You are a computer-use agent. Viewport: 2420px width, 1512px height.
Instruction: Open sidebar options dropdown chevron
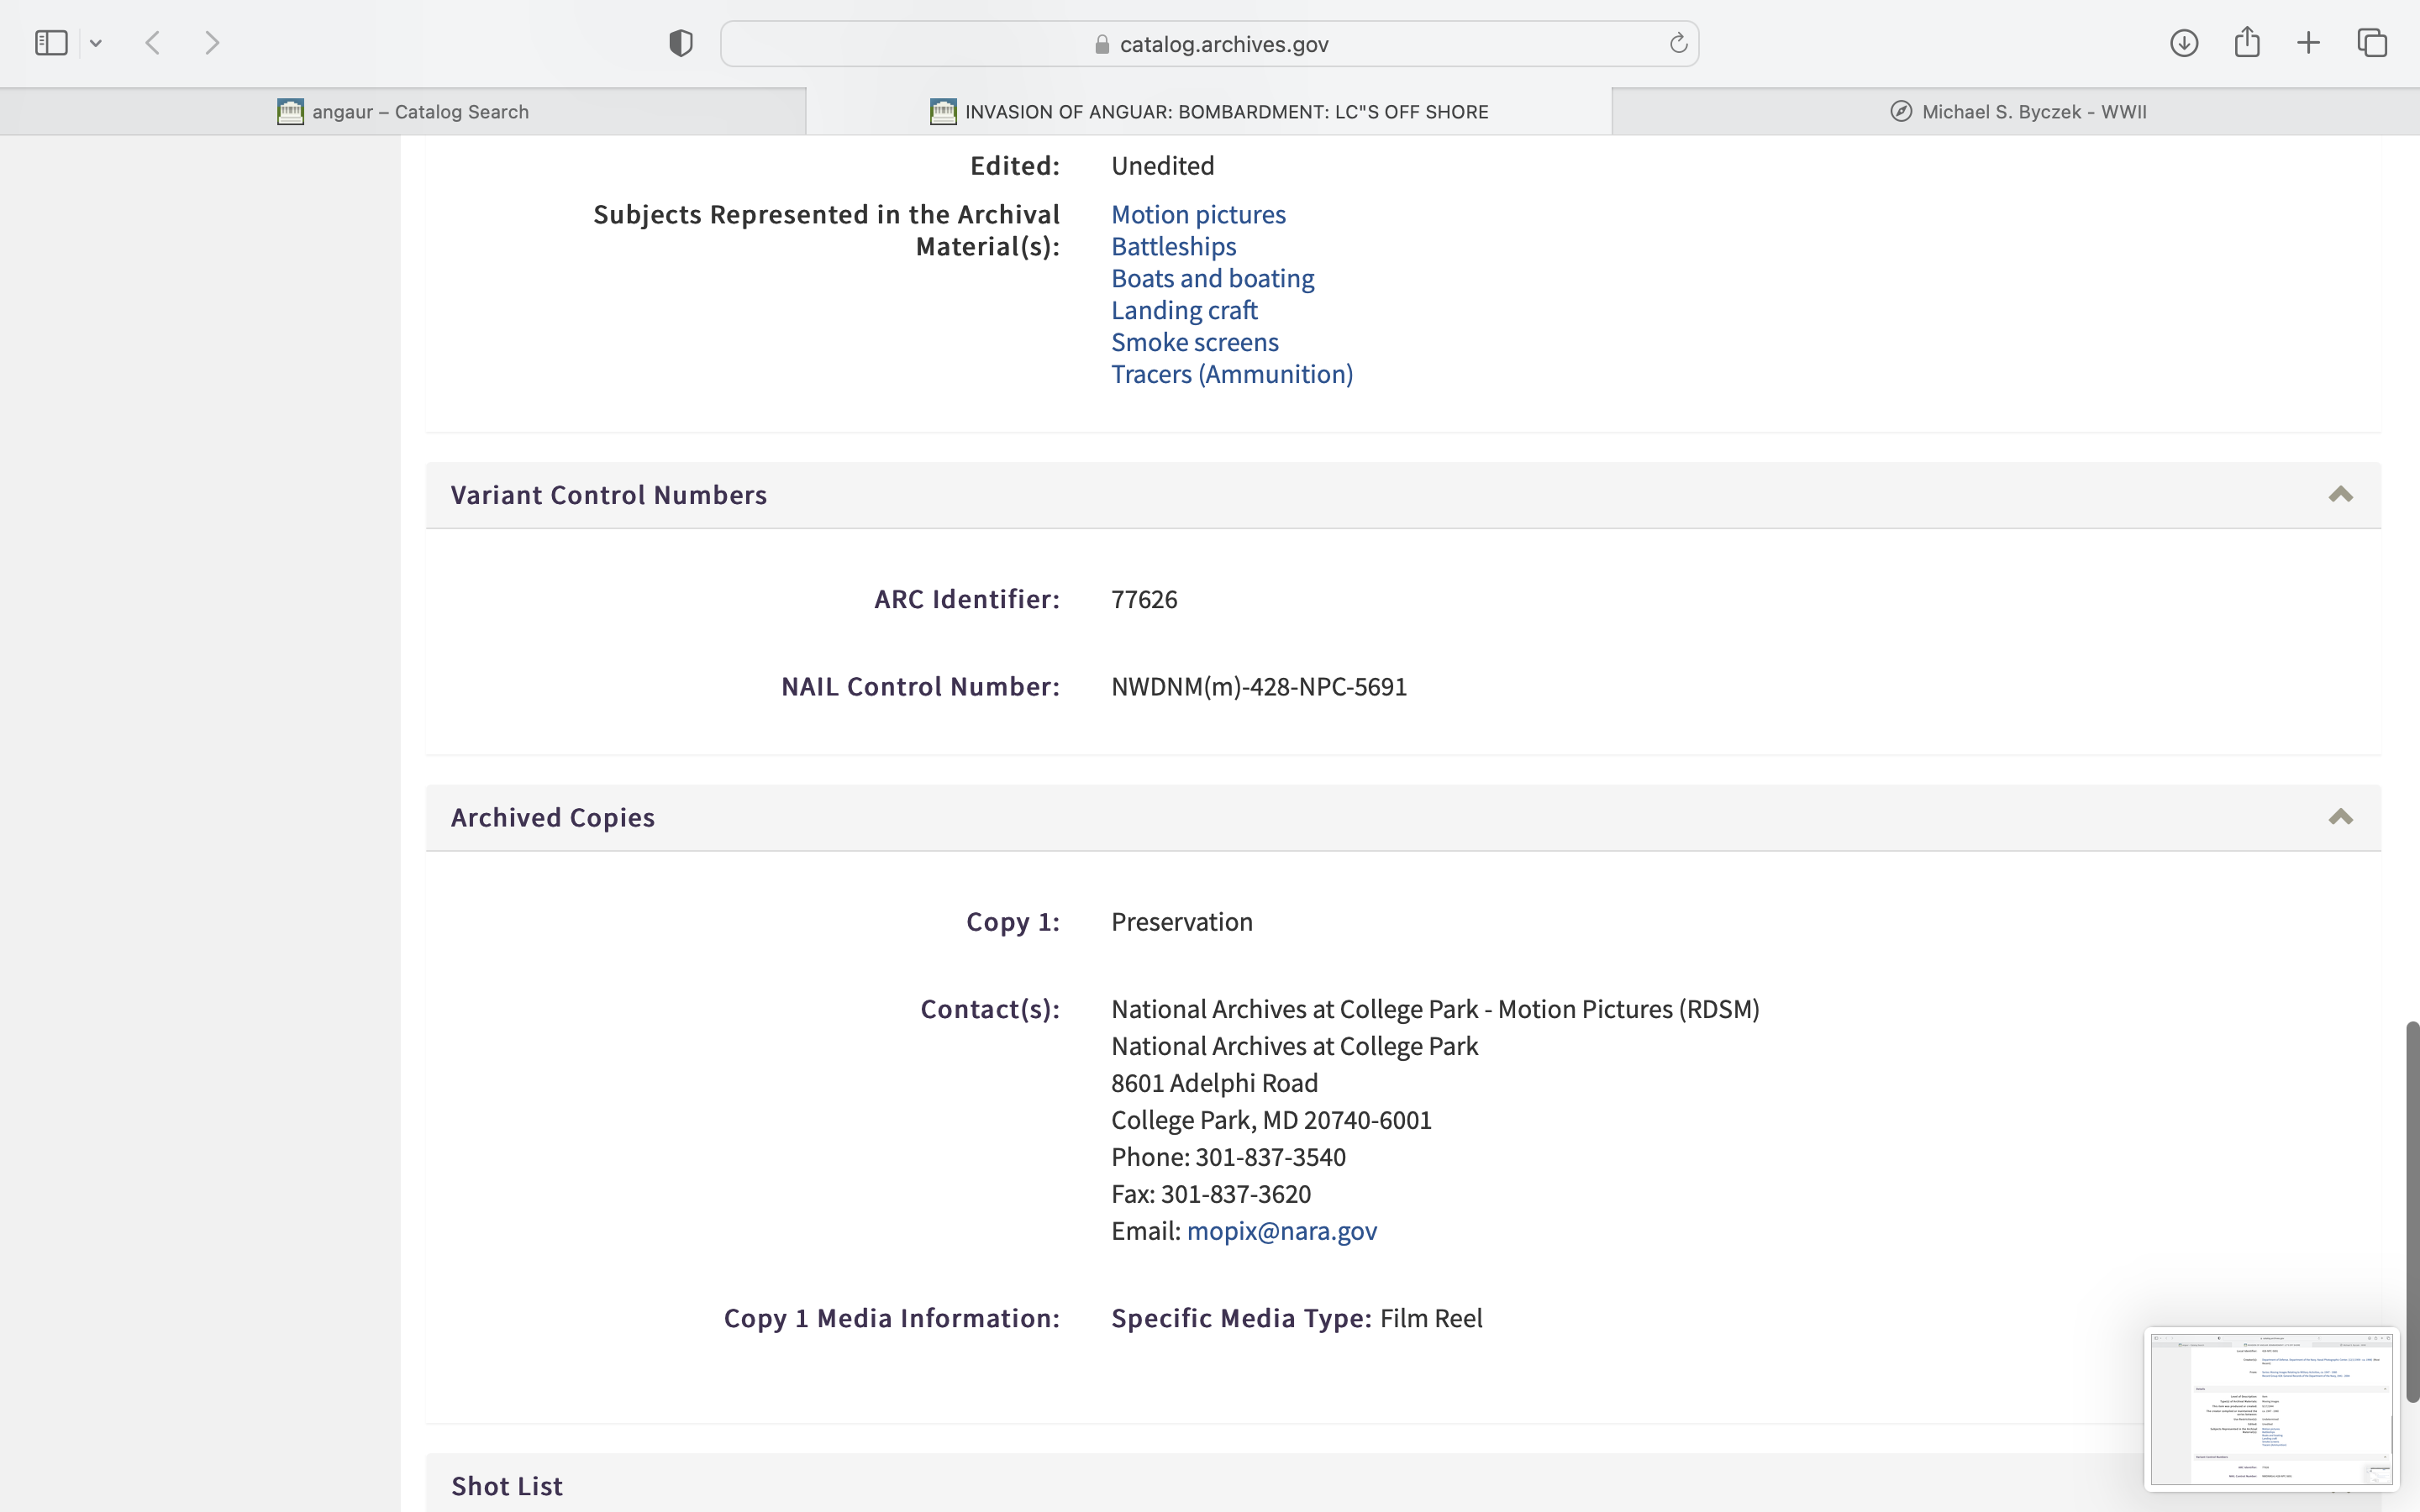click(x=96, y=43)
